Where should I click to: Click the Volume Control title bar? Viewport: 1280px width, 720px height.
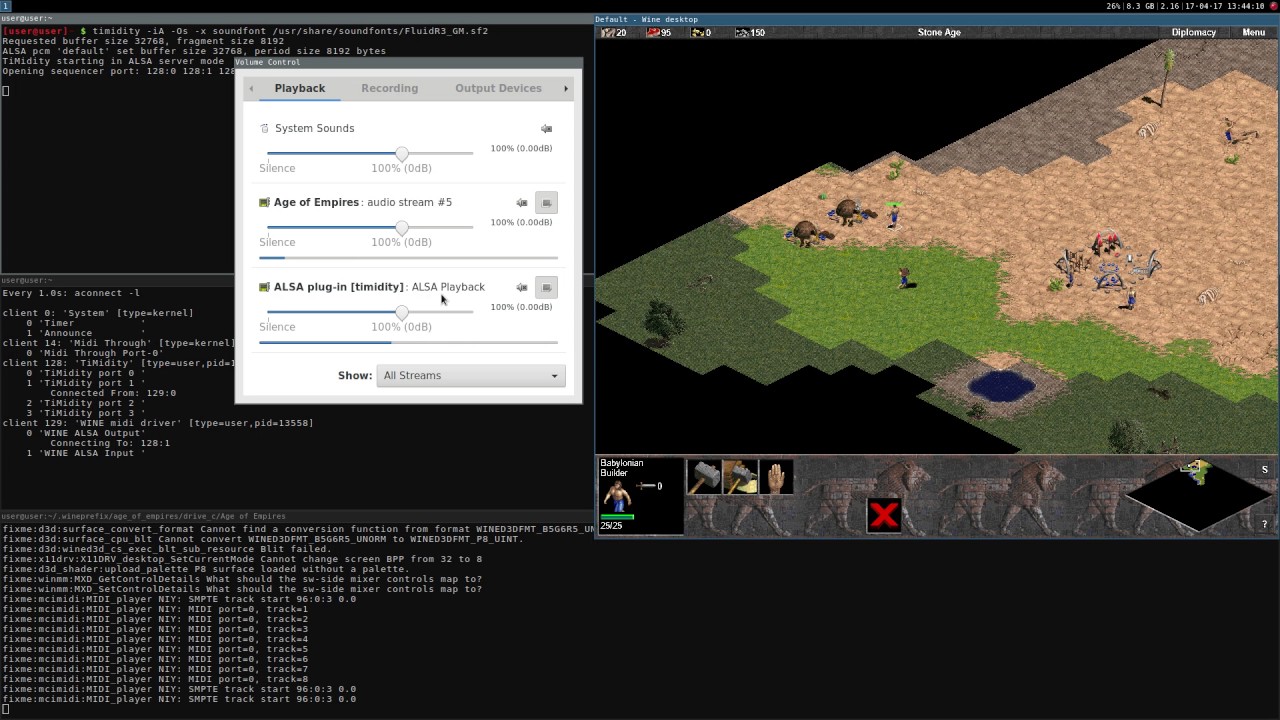tap(408, 62)
